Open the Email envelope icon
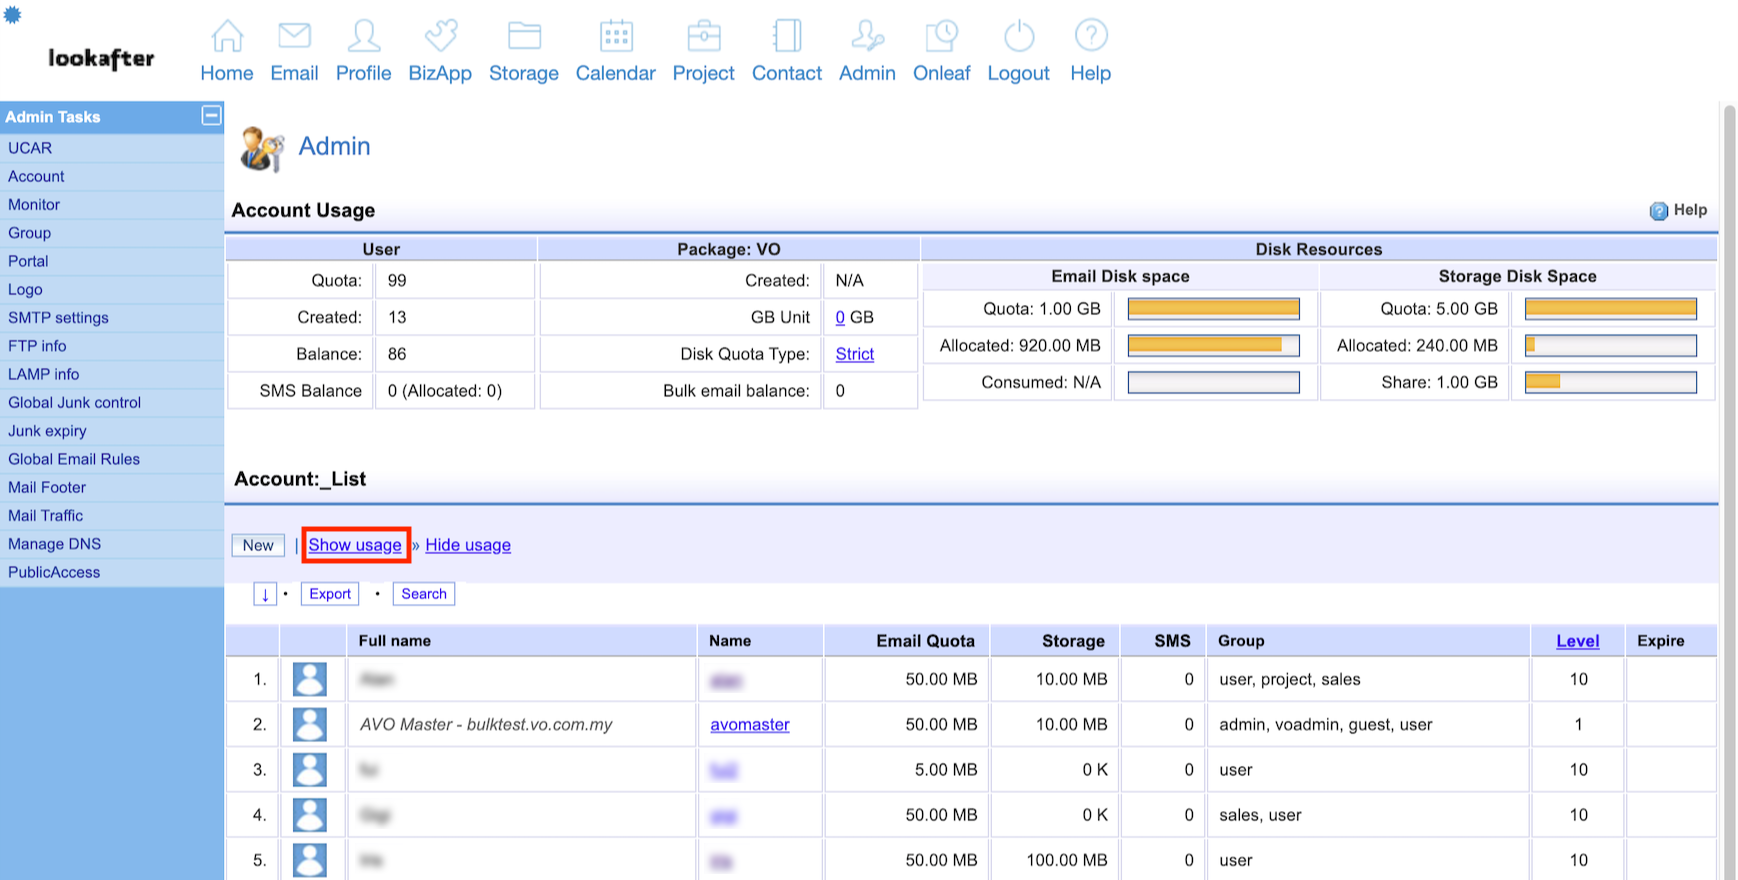 pyautogui.click(x=294, y=36)
